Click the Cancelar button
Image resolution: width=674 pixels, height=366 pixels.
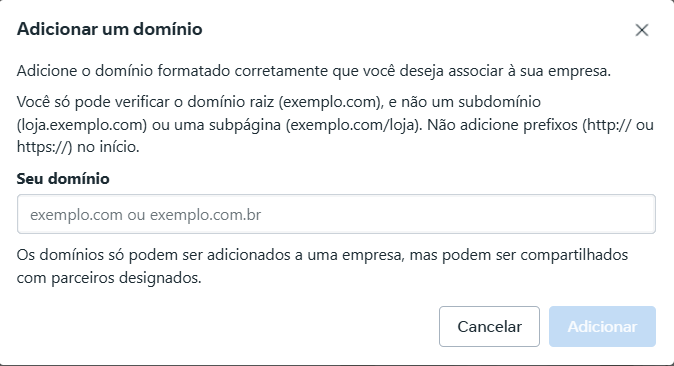pos(489,326)
